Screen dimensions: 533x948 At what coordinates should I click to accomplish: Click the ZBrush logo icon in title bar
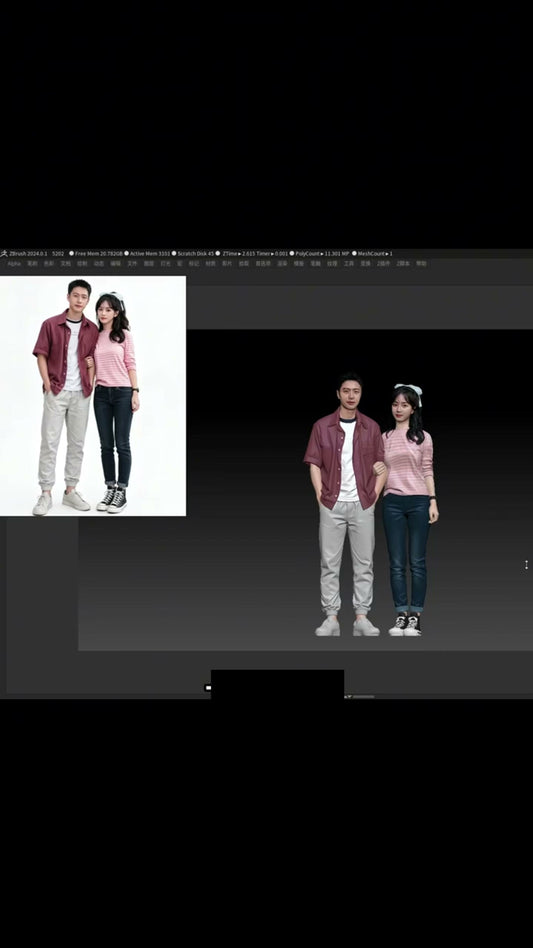coord(4,253)
